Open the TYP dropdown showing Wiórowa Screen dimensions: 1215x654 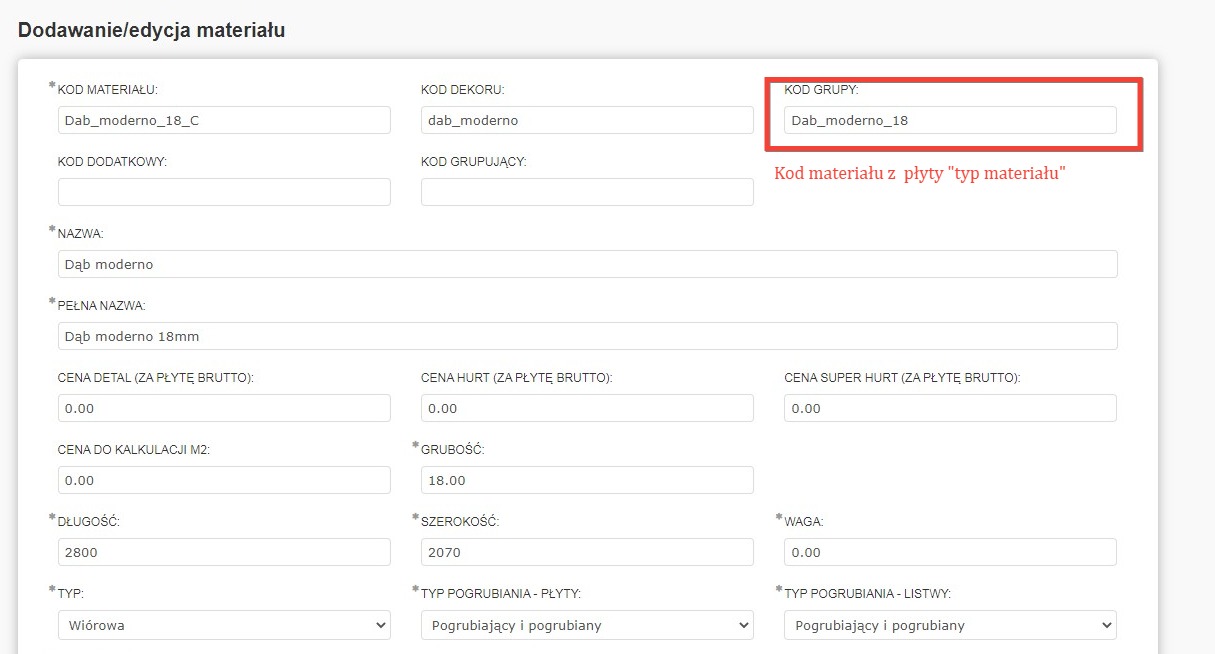point(224,625)
